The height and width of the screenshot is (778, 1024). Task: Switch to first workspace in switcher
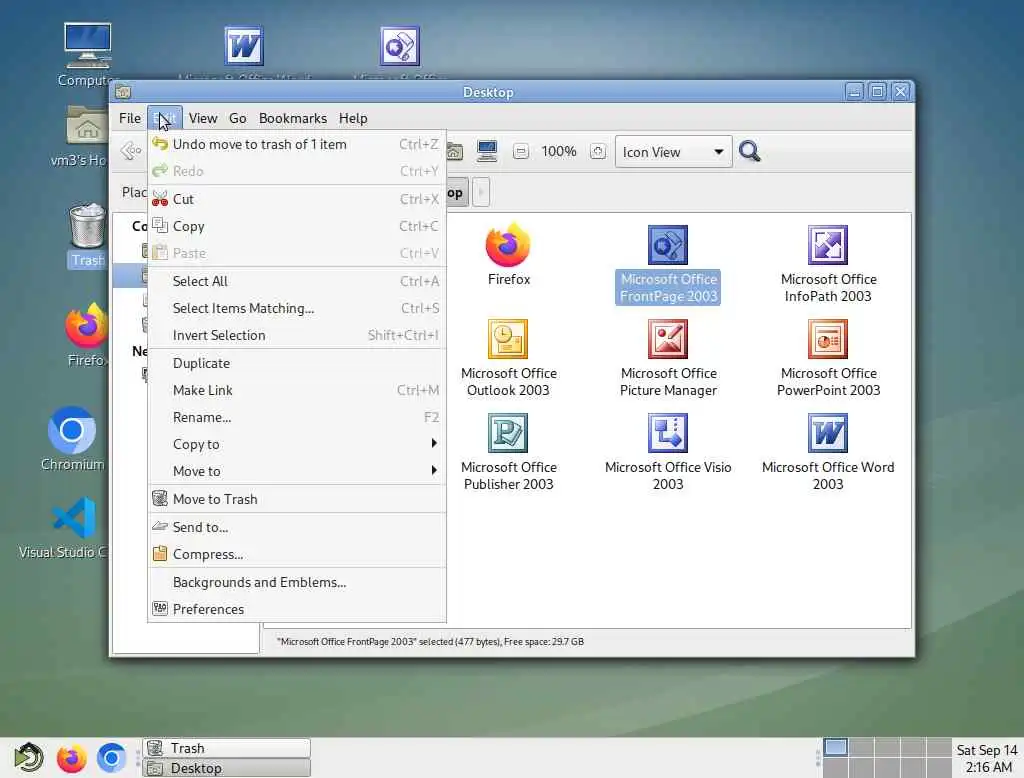835,748
